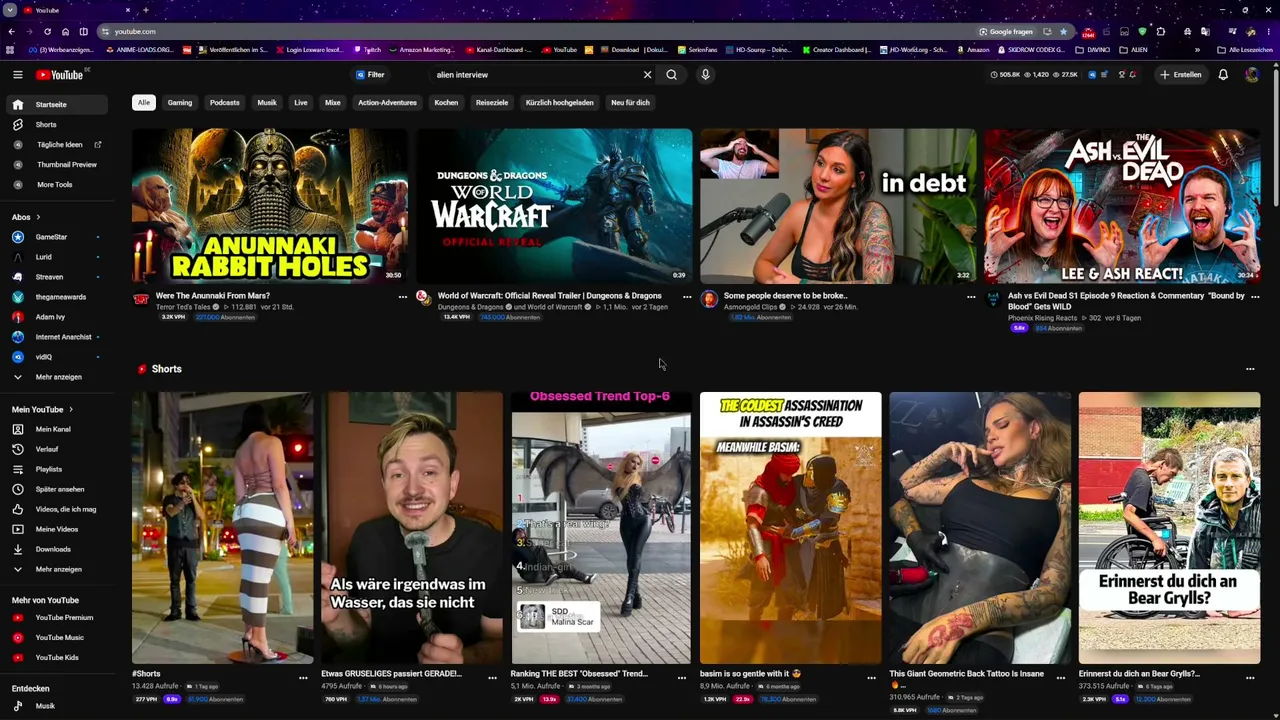Open options for the Bear Grylls short
This screenshot has height=720, width=1280.
coord(1250,678)
